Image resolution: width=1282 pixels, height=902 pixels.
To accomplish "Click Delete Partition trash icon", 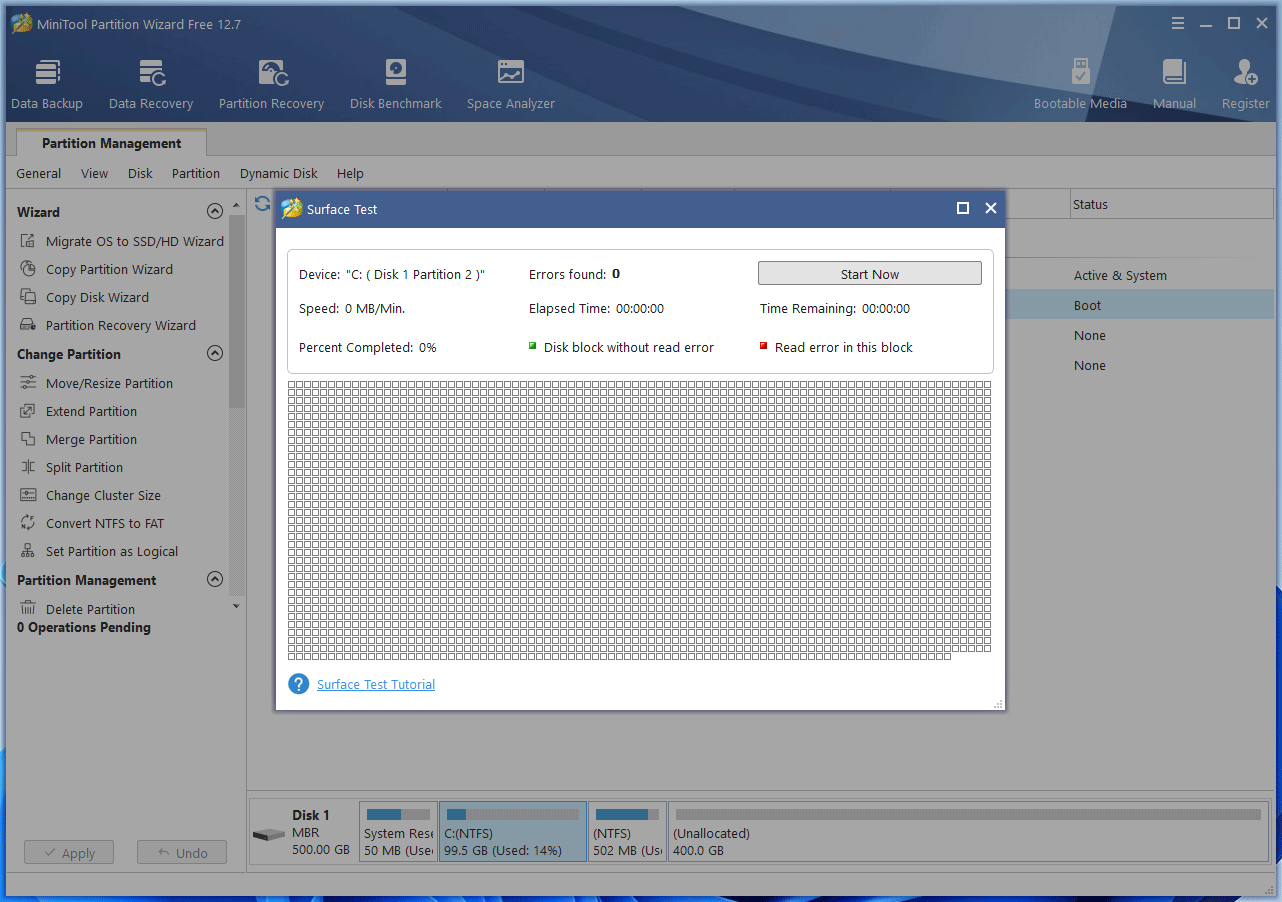I will 28,609.
